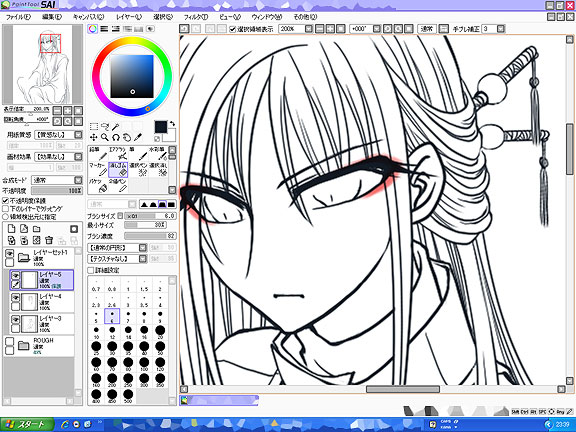Create a new linework layer
The height and width of the screenshot is (432, 576).
pyautogui.click(x=24, y=229)
